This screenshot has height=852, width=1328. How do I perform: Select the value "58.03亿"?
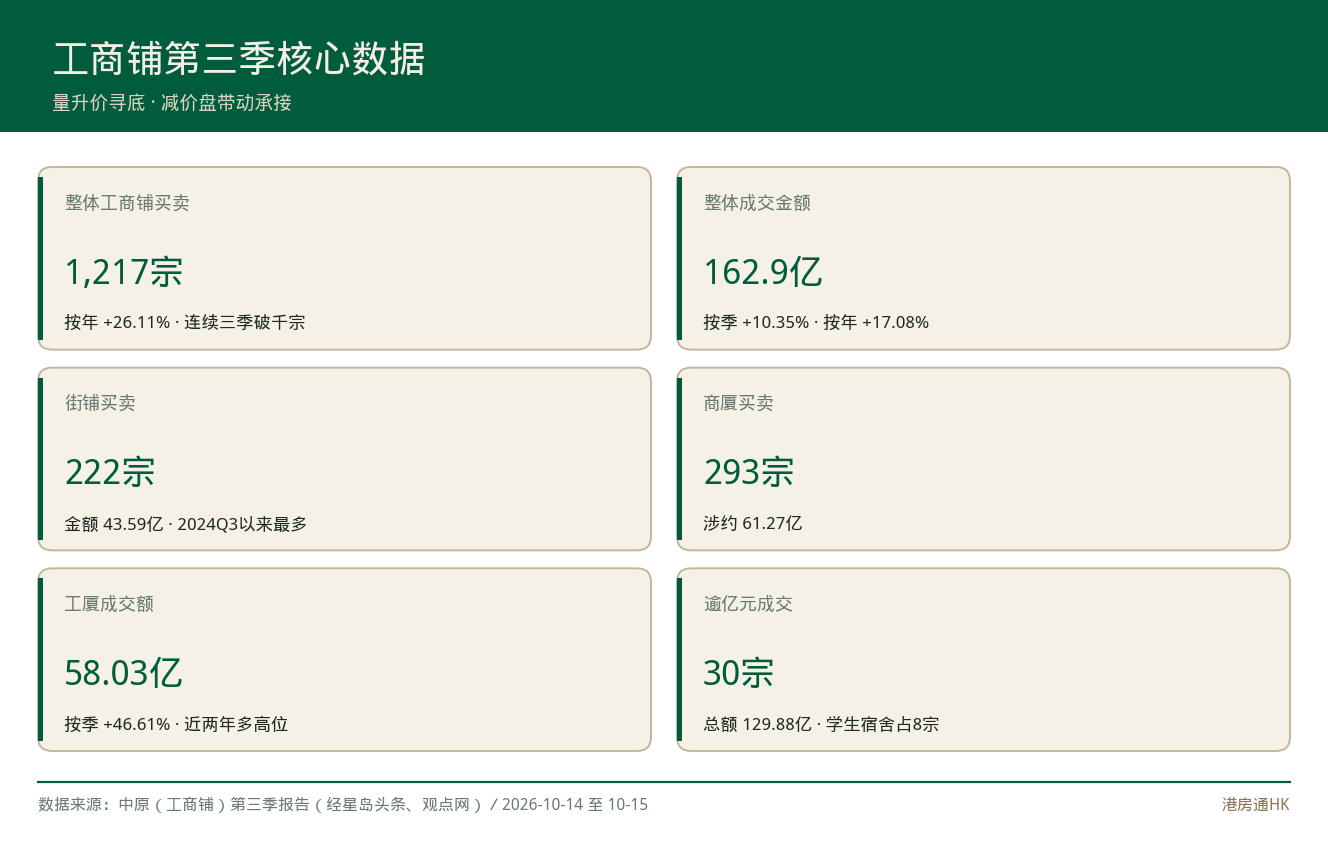click(x=124, y=673)
